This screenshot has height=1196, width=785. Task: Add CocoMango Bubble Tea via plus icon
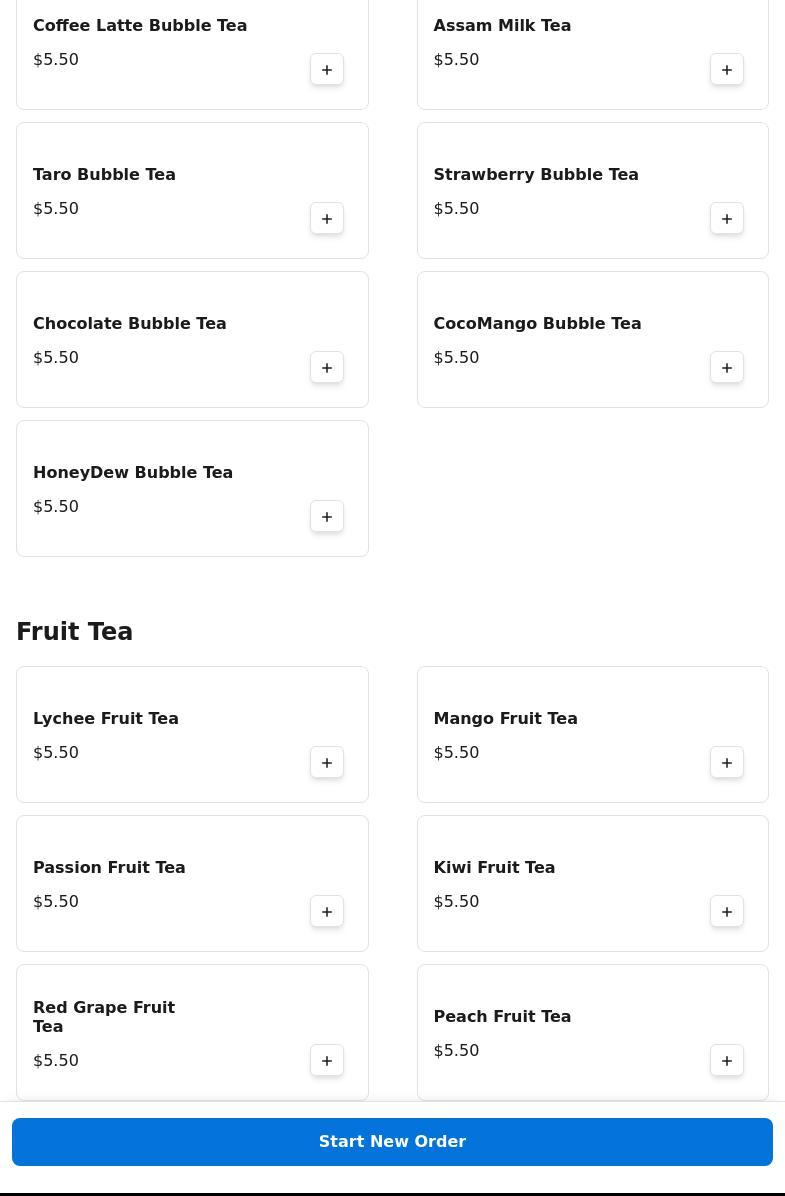coord(727,368)
